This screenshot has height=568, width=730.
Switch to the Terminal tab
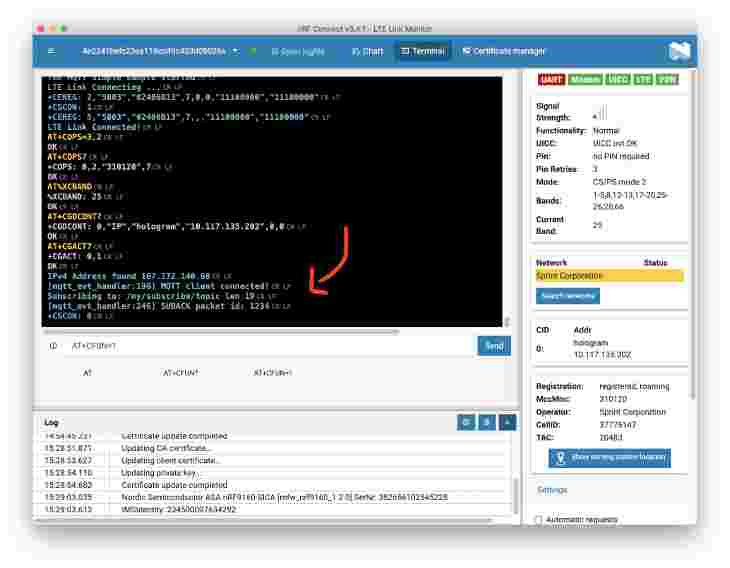(x=423, y=51)
